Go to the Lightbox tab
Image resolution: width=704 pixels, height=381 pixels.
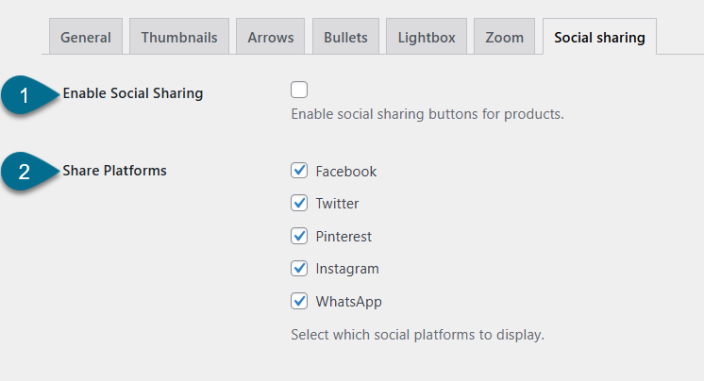(427, 37)
